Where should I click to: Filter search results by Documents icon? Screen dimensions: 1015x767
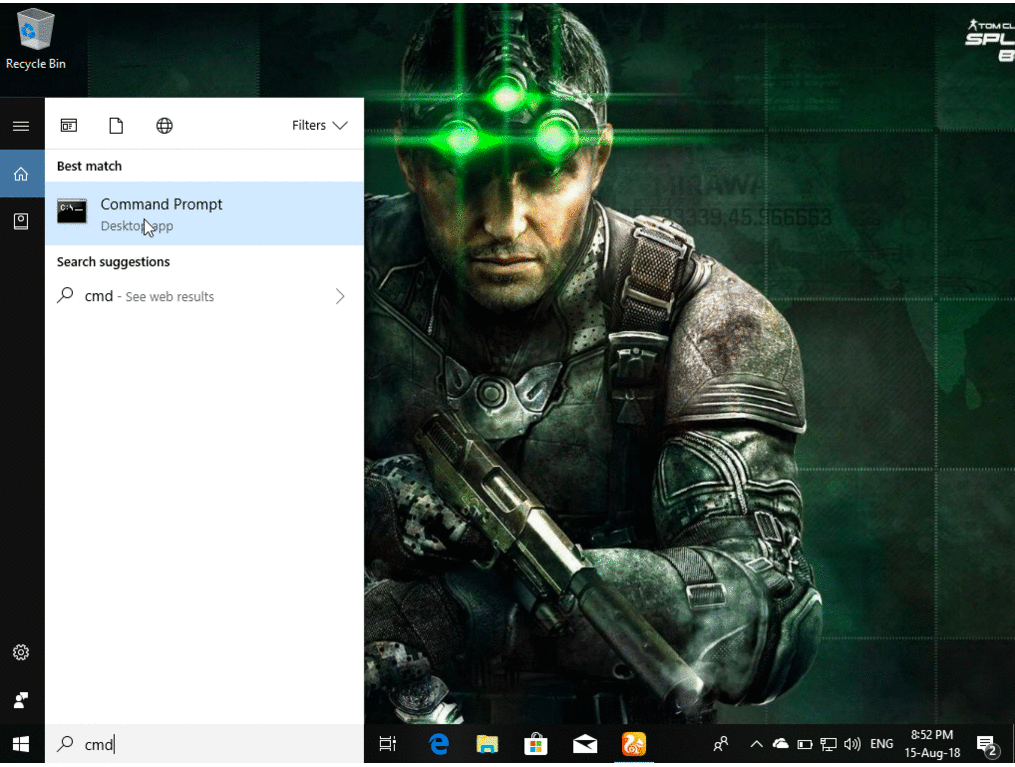point(116,126)
